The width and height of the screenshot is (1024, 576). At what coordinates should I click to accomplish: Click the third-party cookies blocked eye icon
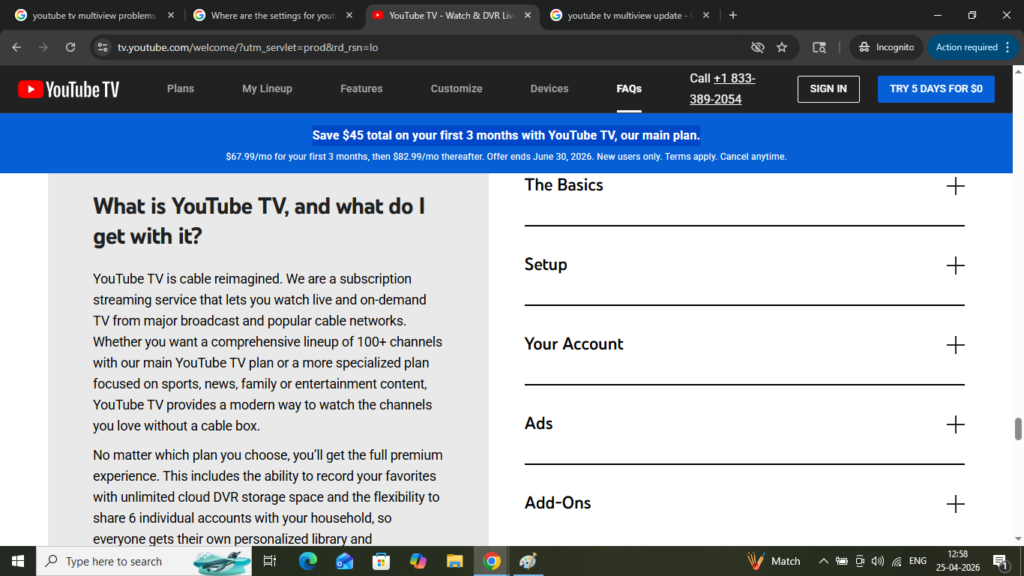pyautogui.click(x=758, y=47)
